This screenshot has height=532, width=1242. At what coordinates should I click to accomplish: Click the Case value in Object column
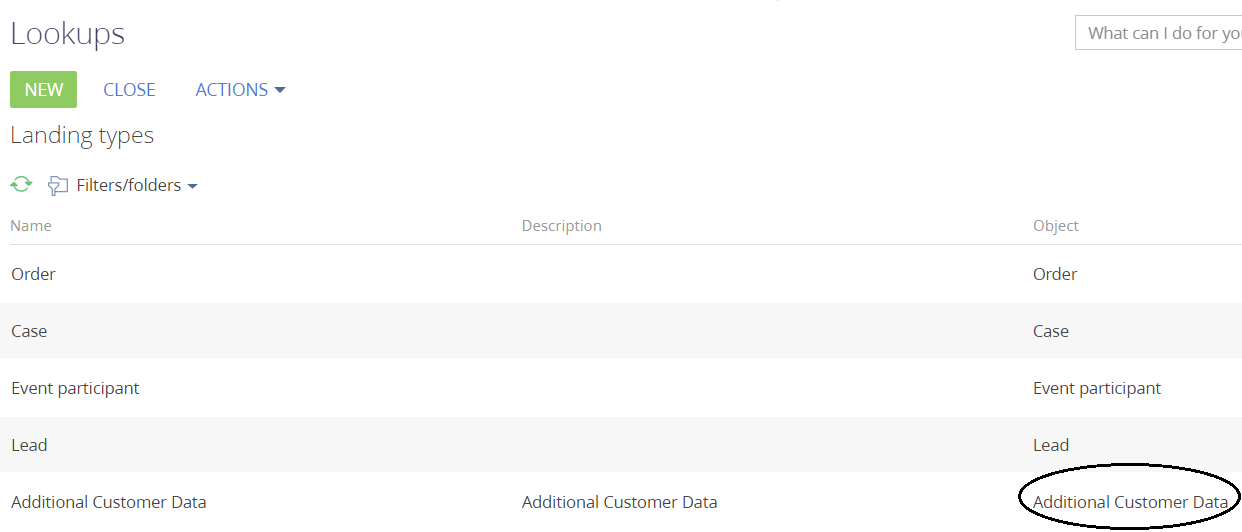(x=1051, y=331)
